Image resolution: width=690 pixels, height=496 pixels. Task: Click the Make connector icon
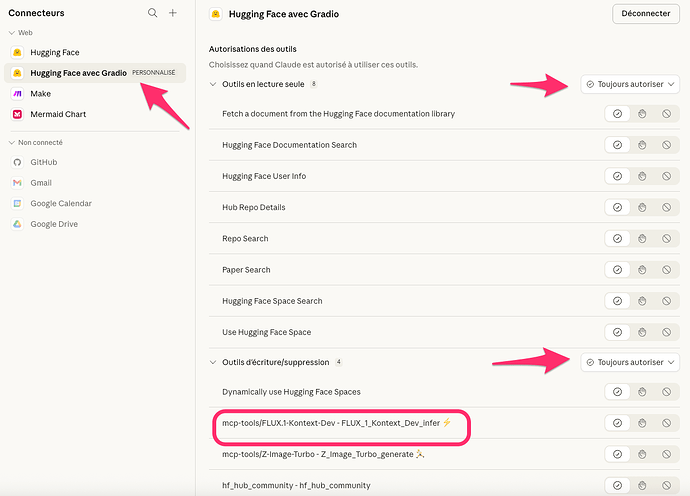[17, 93]
